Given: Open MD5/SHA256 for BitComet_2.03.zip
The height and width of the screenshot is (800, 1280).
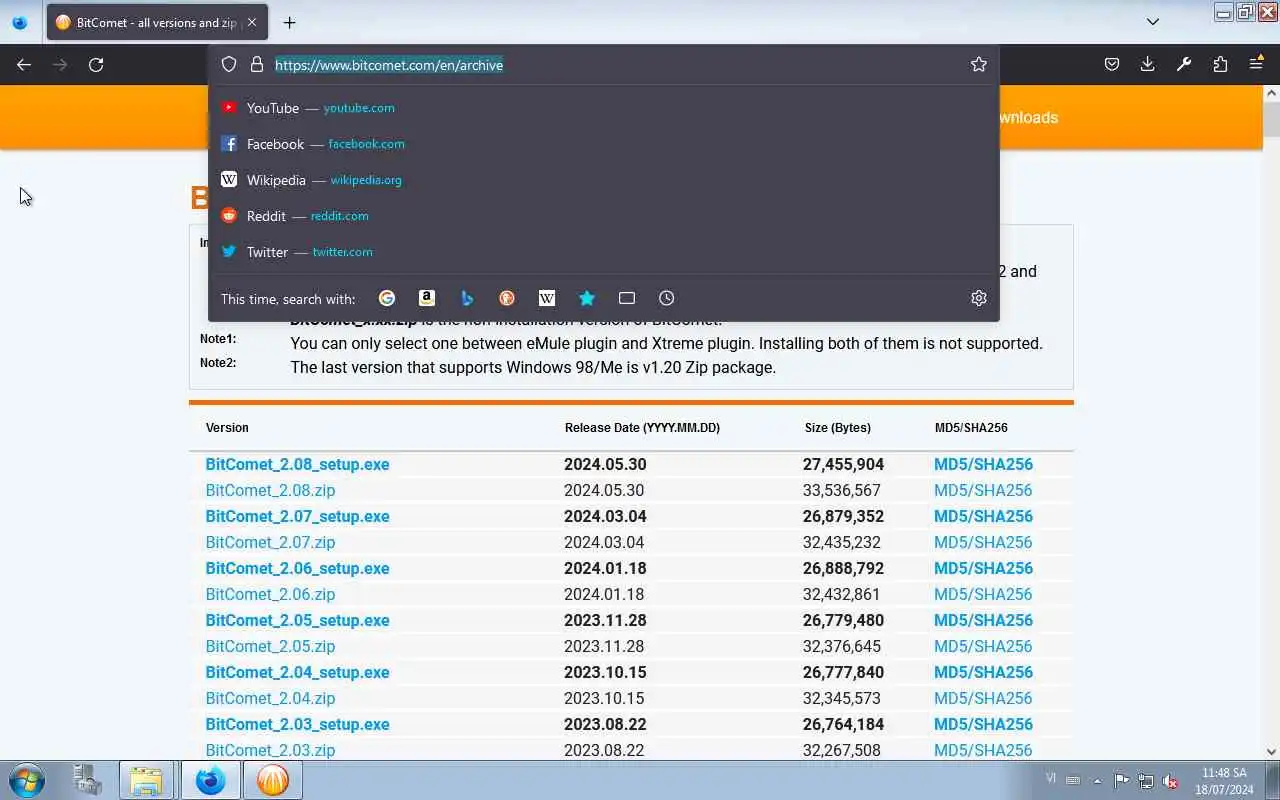Looking at the screenshot, I should (x=983, y=750).
